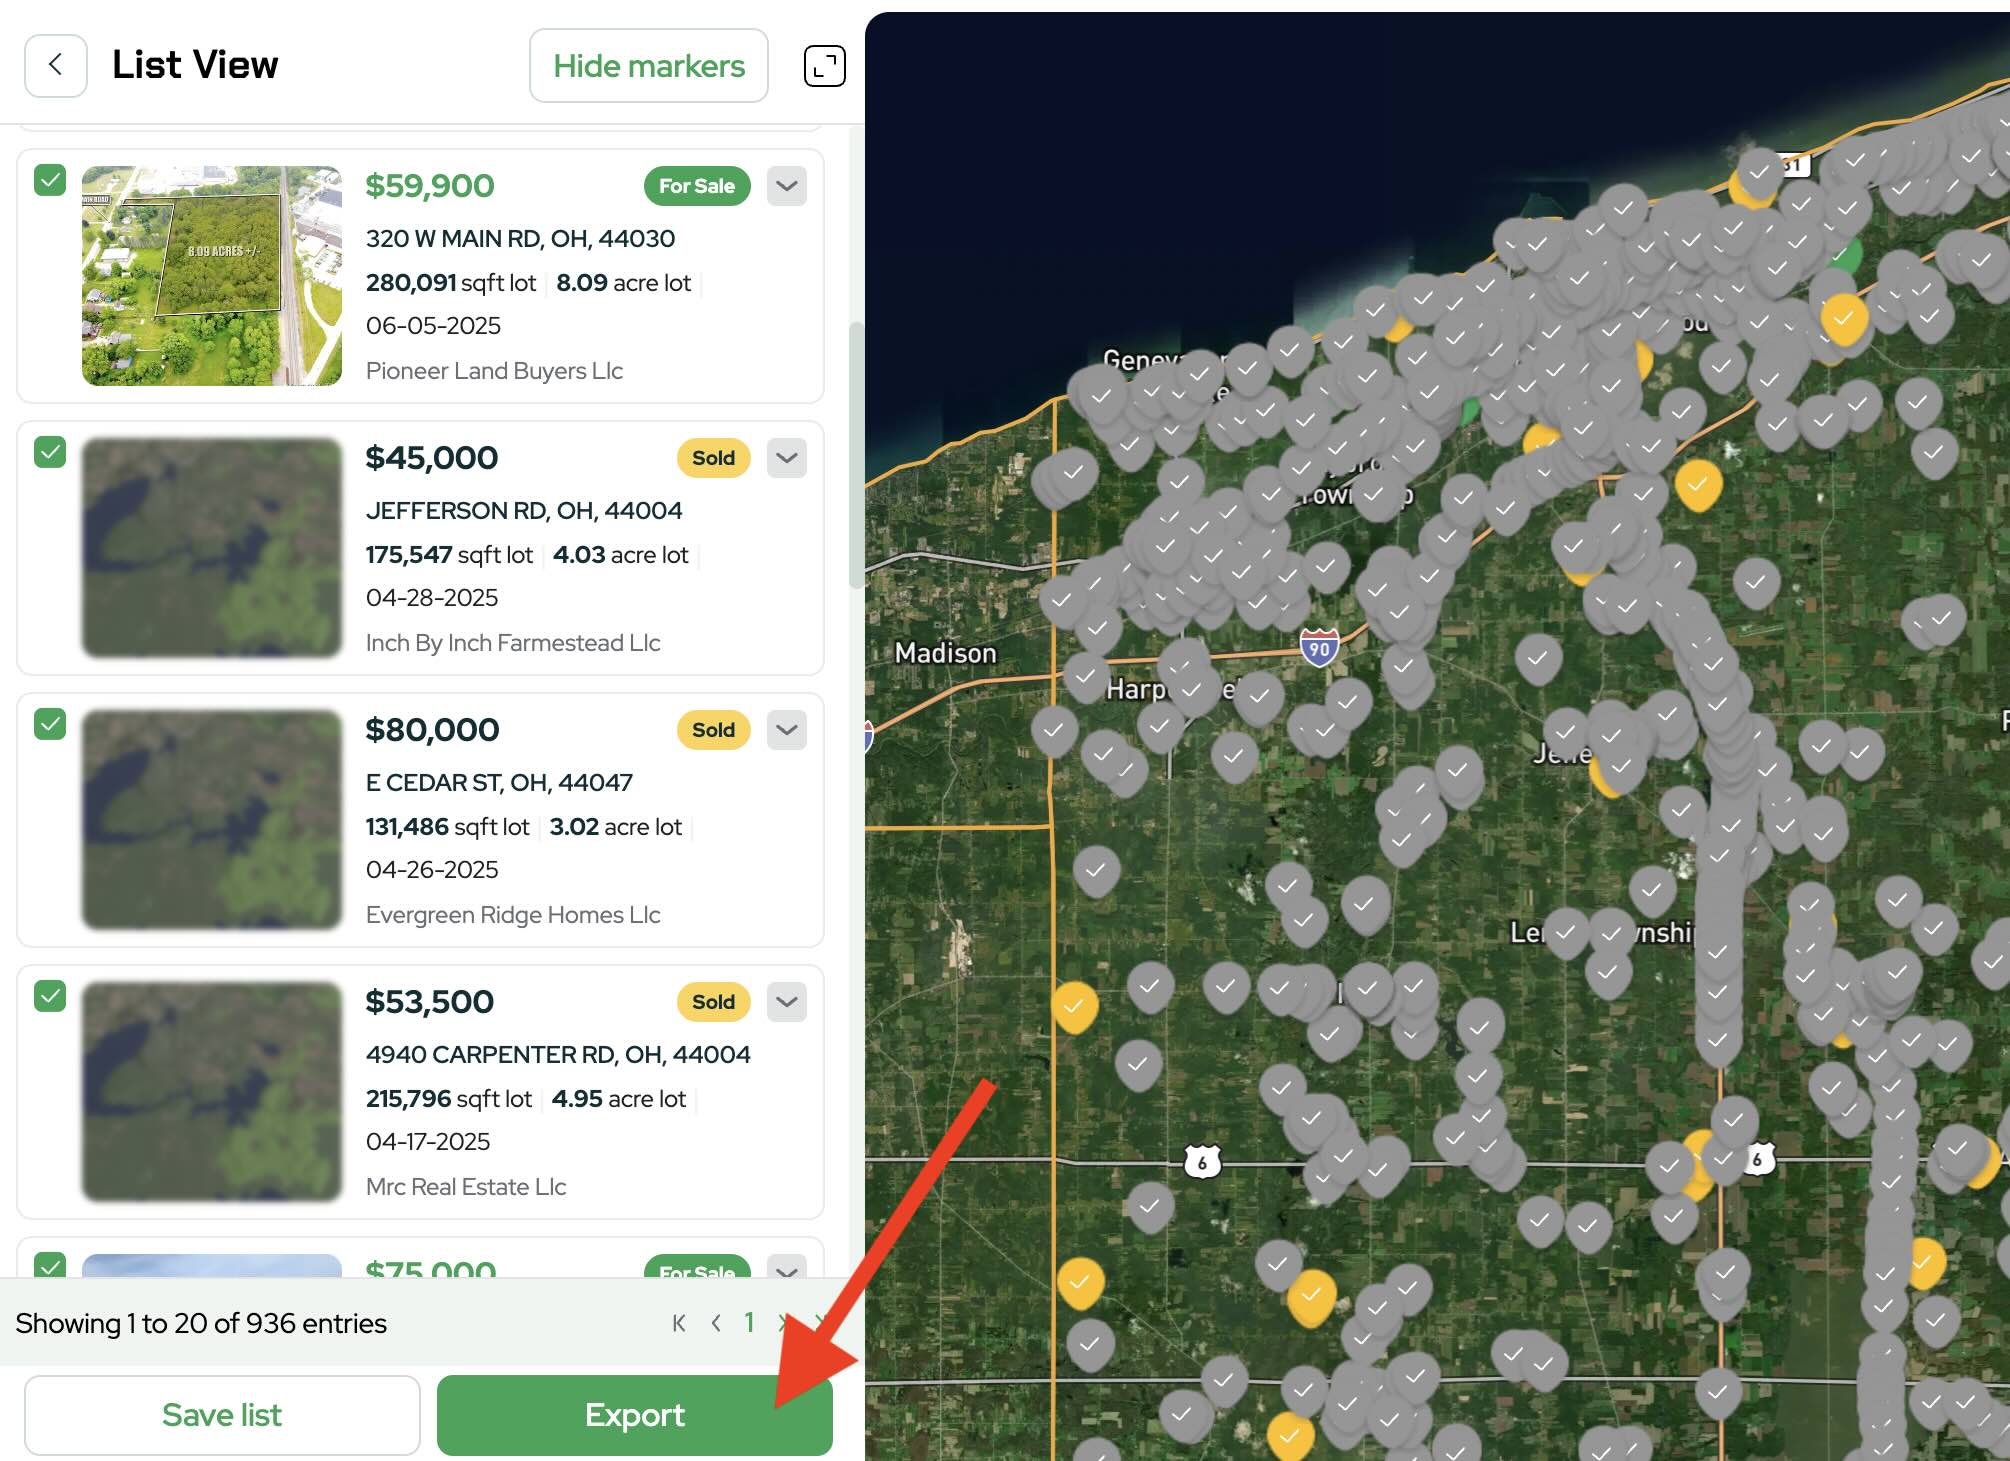
Task: Expand the 4940 Carpenter Rd listing chevron
Action: (787, 1002)
